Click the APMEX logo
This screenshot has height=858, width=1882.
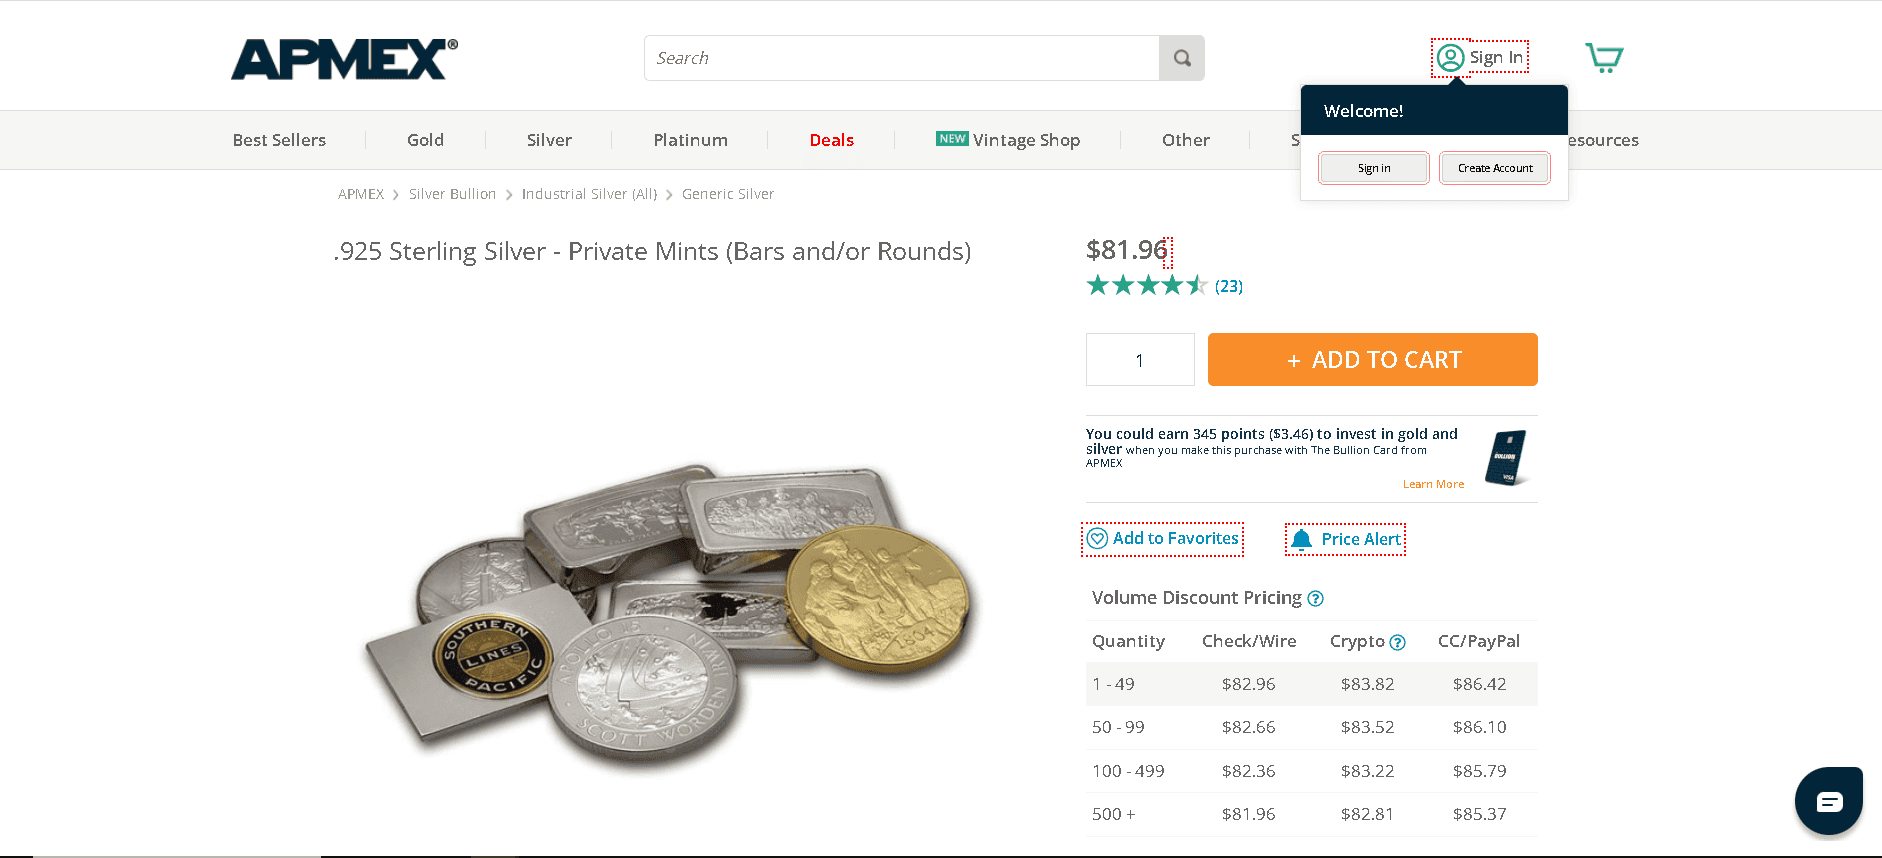pyautogui.click(x=342, y=60)
